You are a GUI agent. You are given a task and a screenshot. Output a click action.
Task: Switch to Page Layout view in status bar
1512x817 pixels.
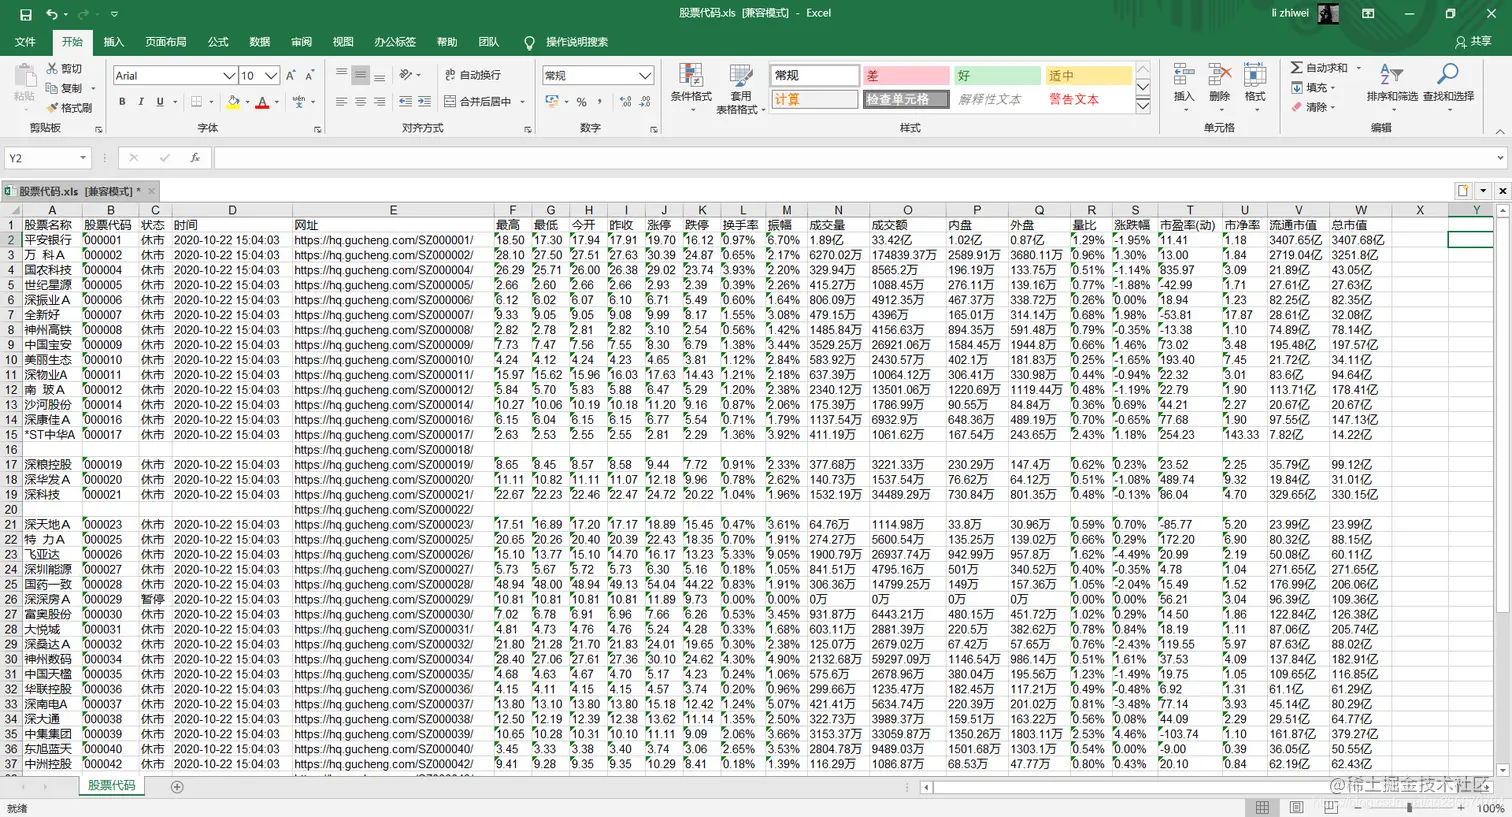point(1297,808)
